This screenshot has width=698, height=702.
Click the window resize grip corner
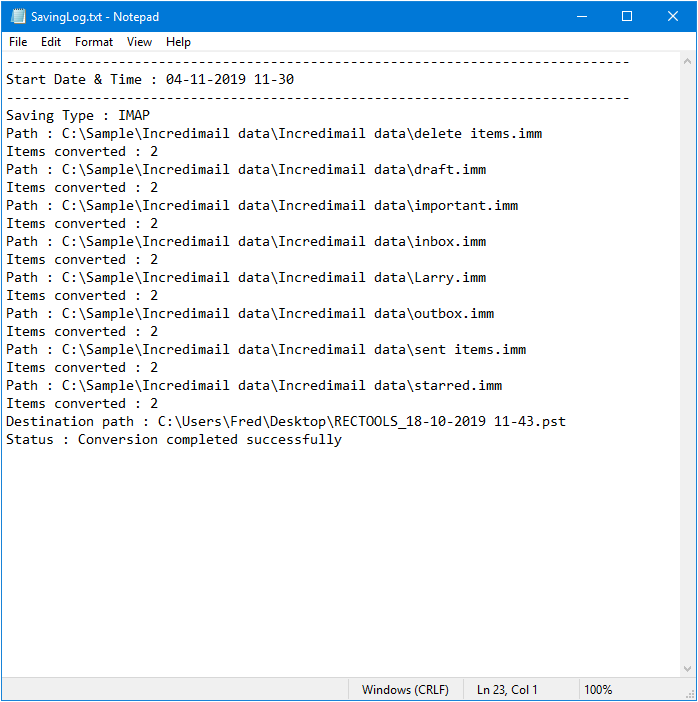pos(690,695)
